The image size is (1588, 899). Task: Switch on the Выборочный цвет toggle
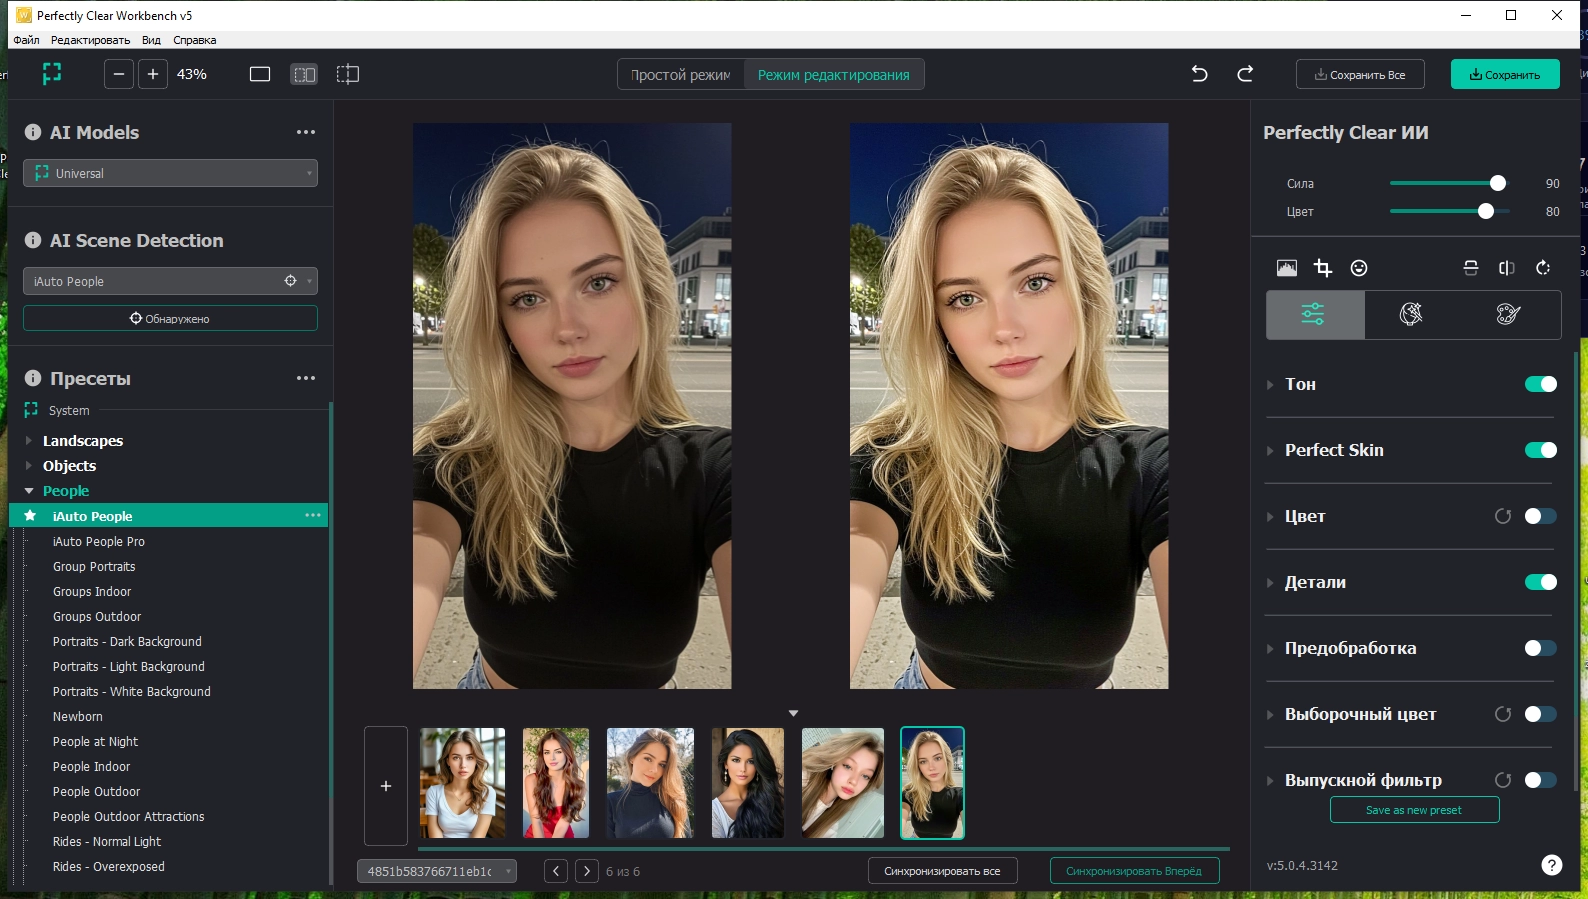click(x=1541, y=714)
